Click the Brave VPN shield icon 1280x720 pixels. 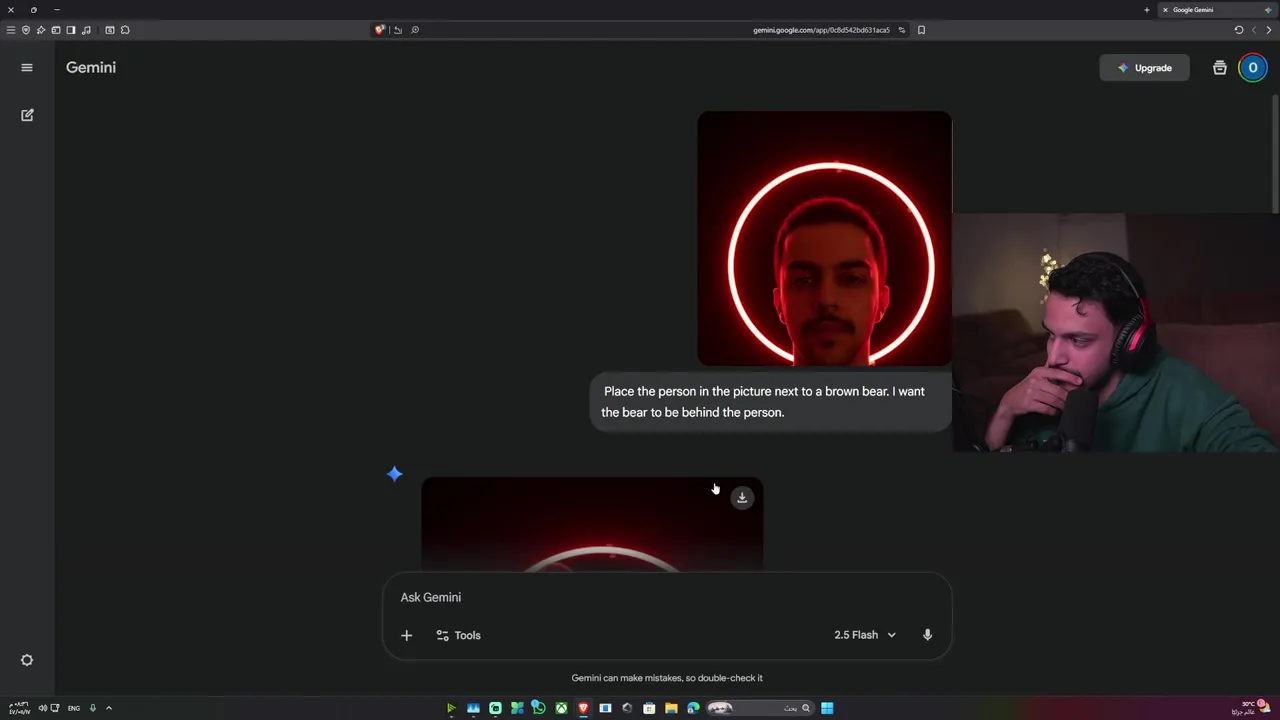click(26, 30)
